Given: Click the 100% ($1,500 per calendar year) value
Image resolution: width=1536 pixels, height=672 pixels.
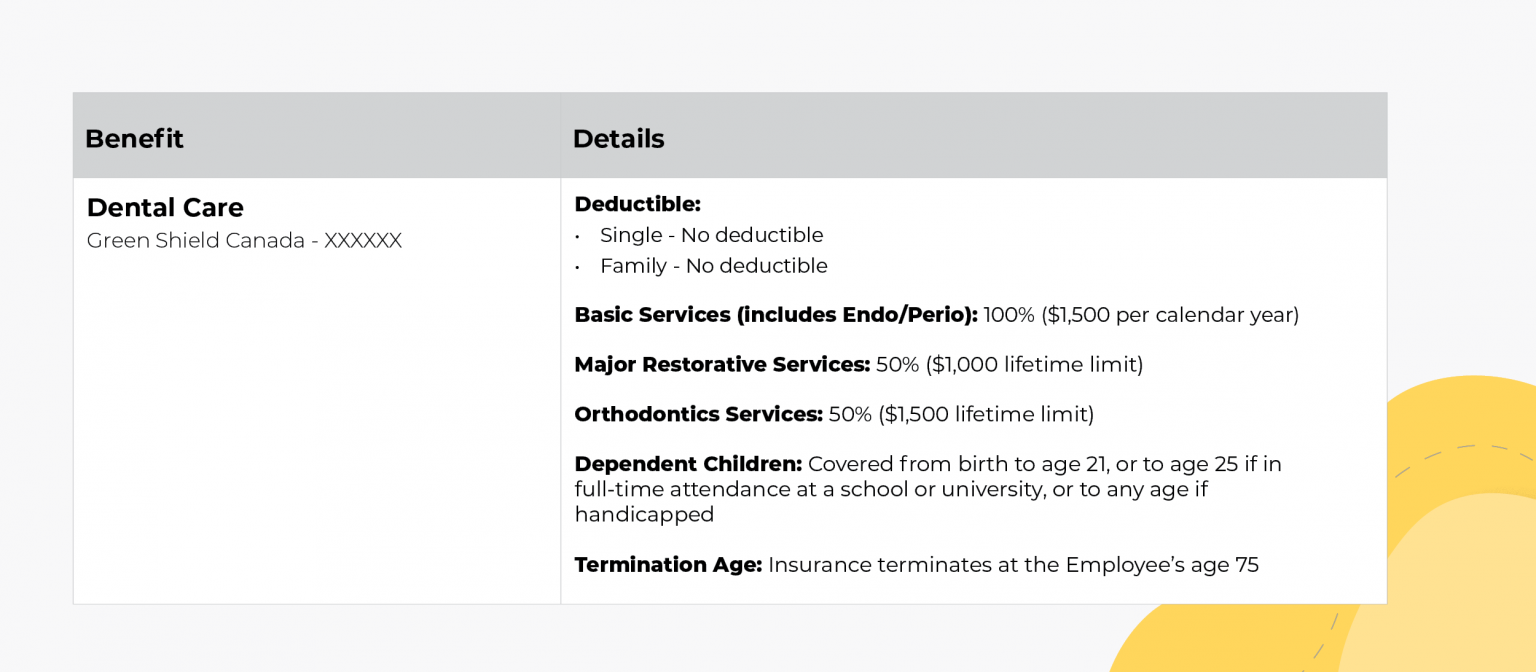Looking at the screenshot, I should tap(1141, 315).
